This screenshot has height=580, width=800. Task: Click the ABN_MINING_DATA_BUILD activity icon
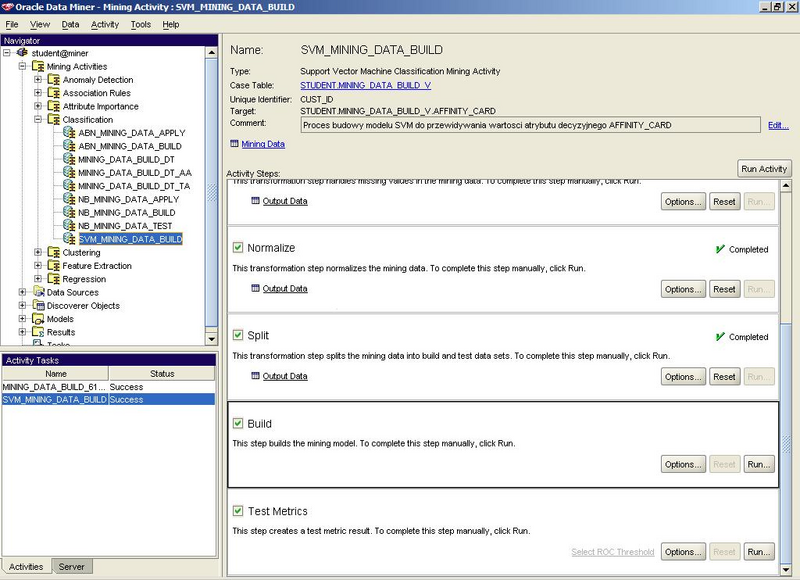coord(69,145)
